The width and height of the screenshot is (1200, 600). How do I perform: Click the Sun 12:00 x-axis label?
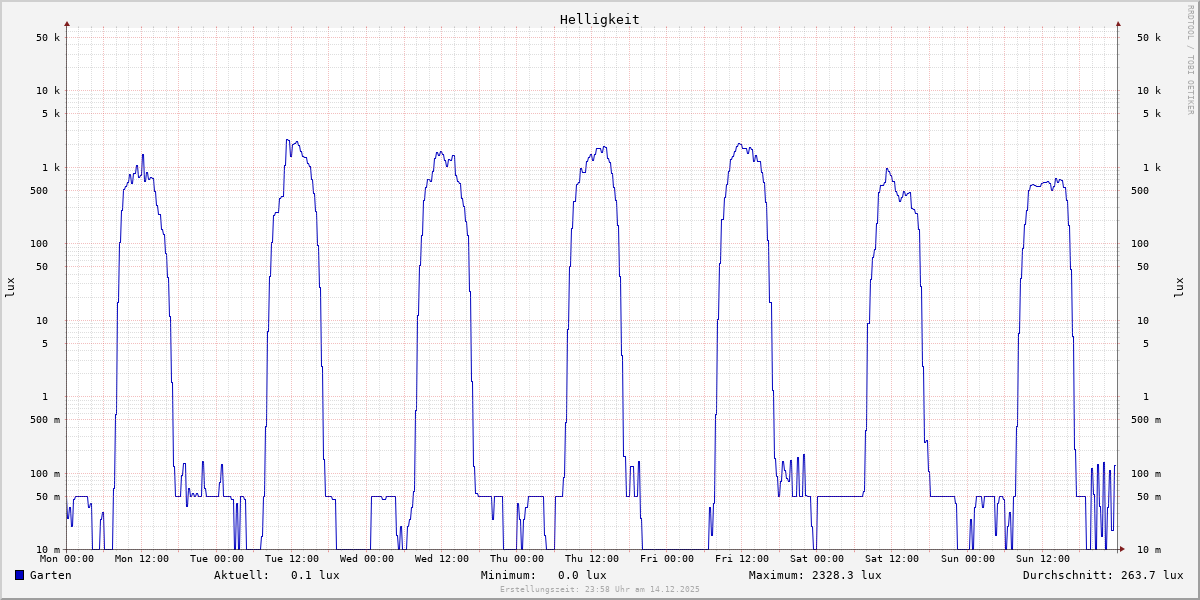tap(1042, 559)
